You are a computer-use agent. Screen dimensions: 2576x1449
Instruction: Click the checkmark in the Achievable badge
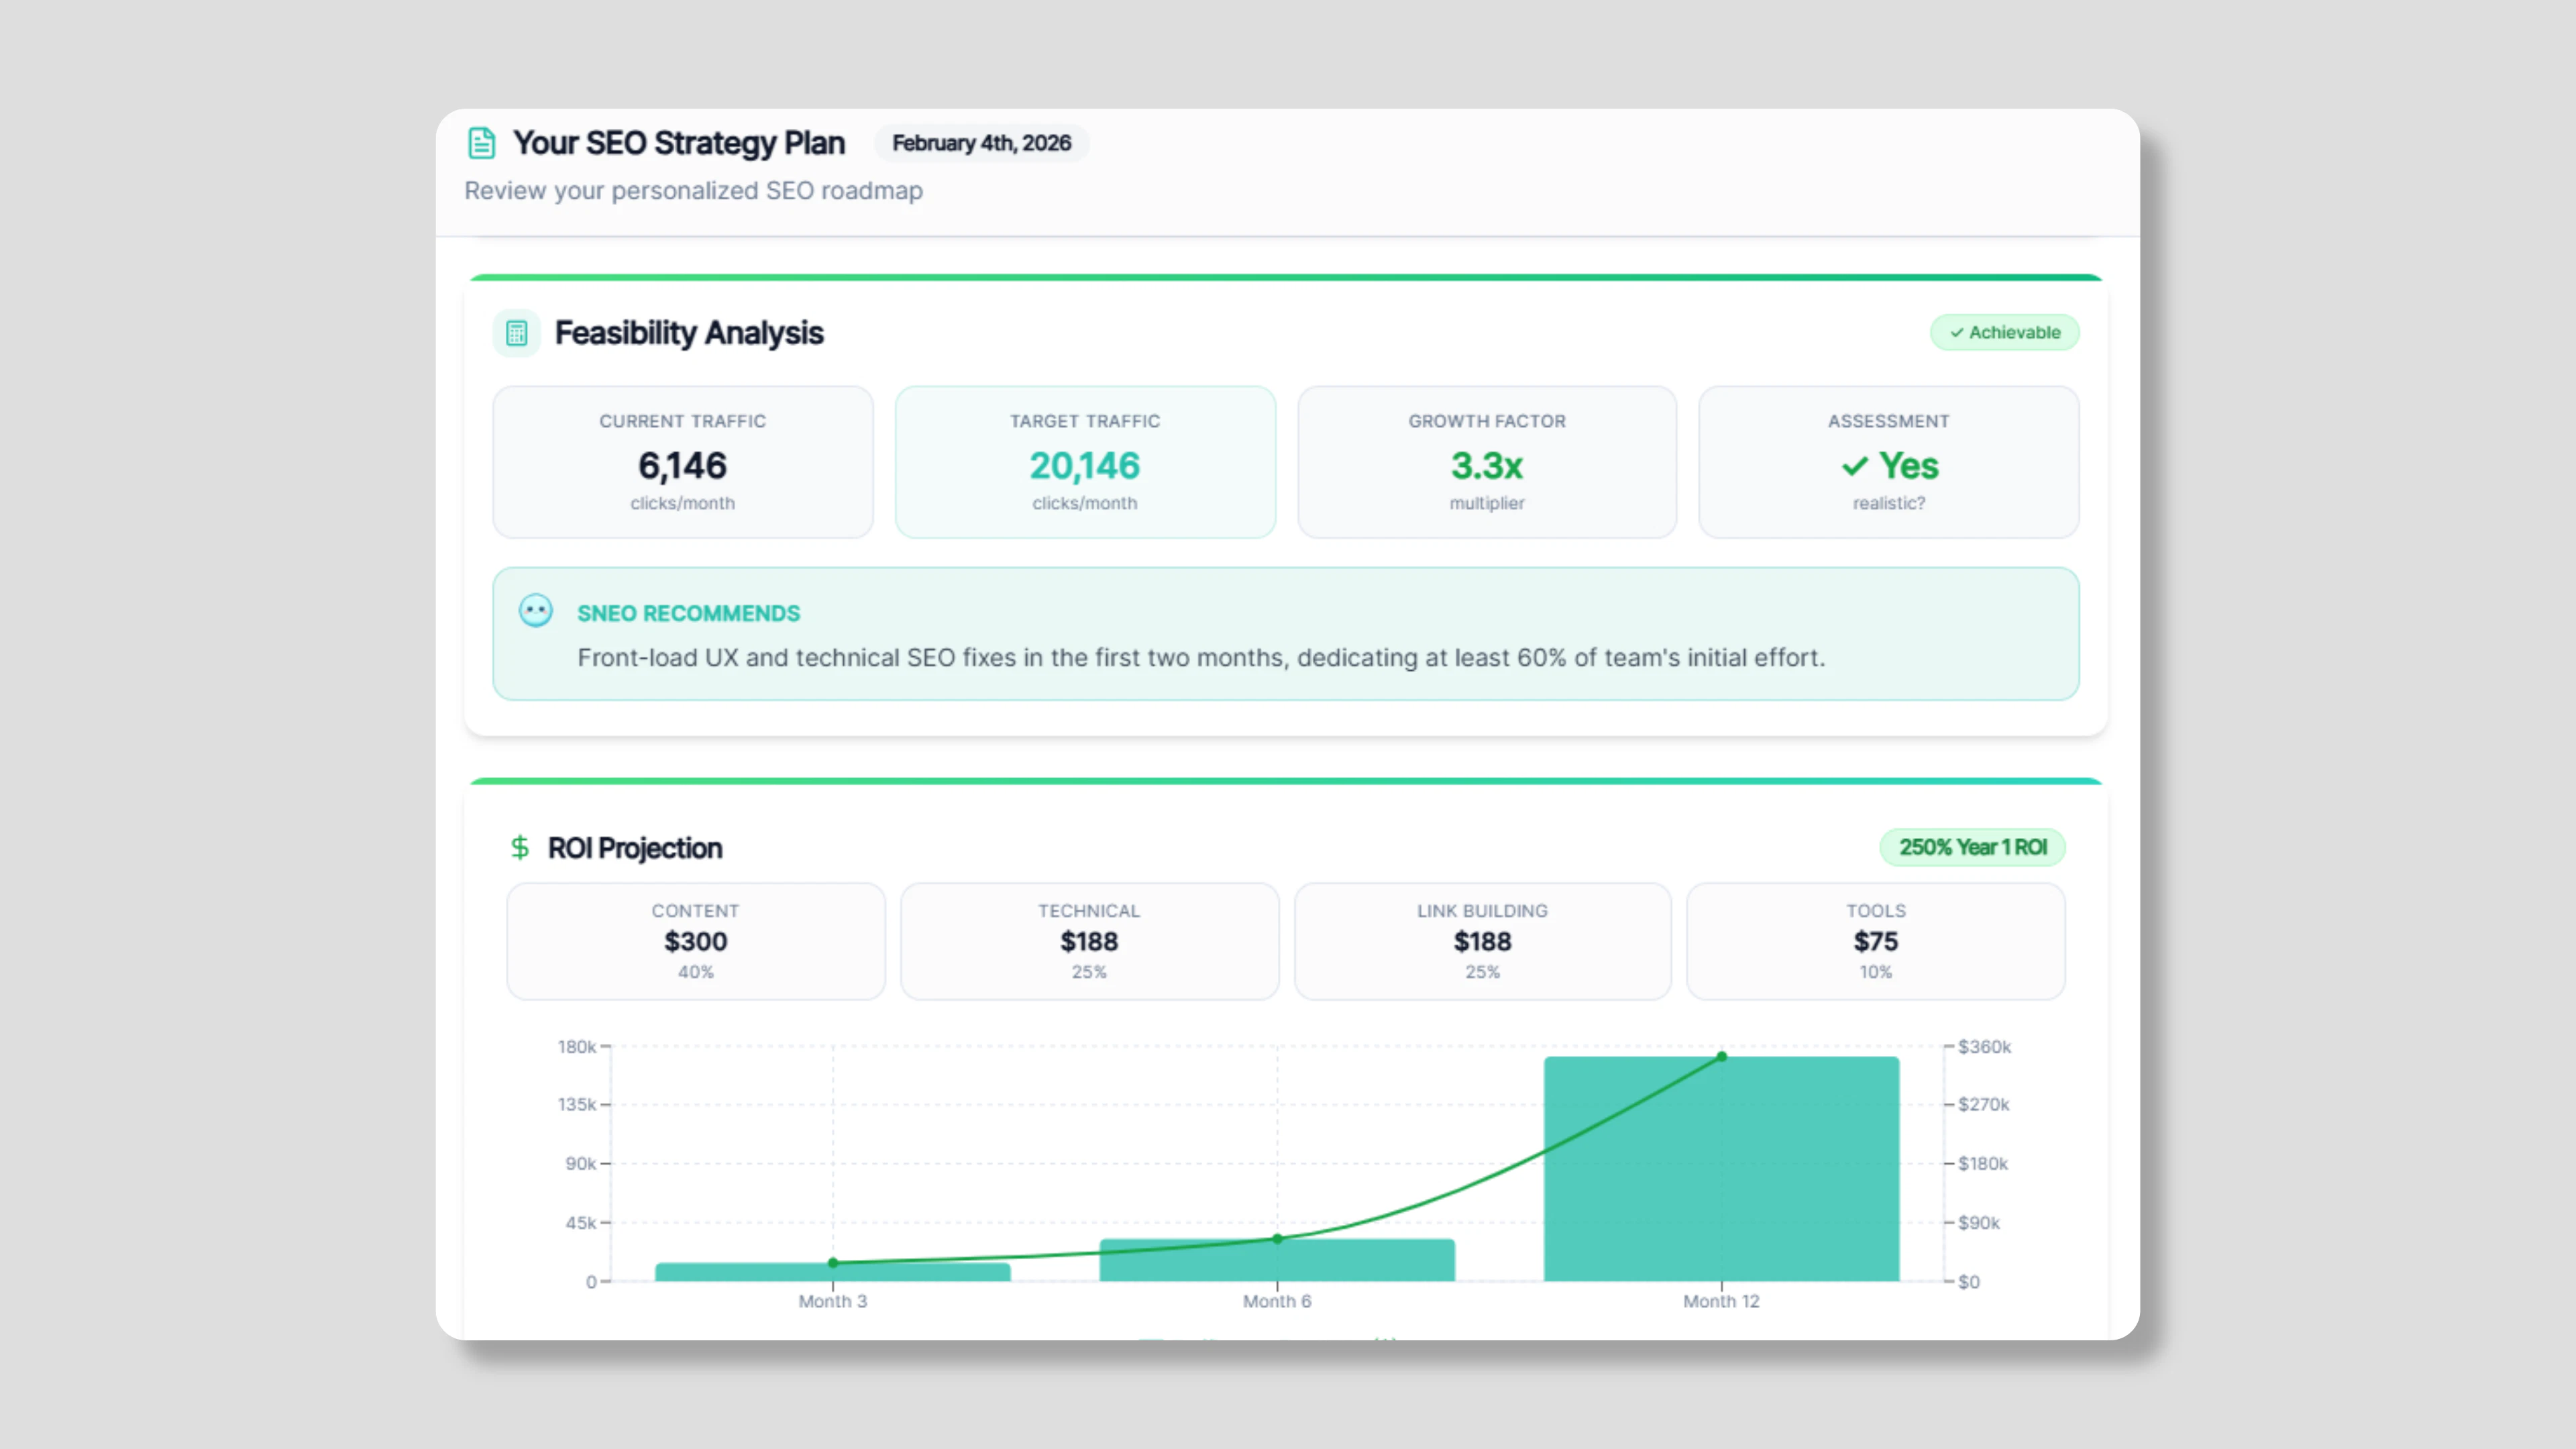tap(1956, 333)
